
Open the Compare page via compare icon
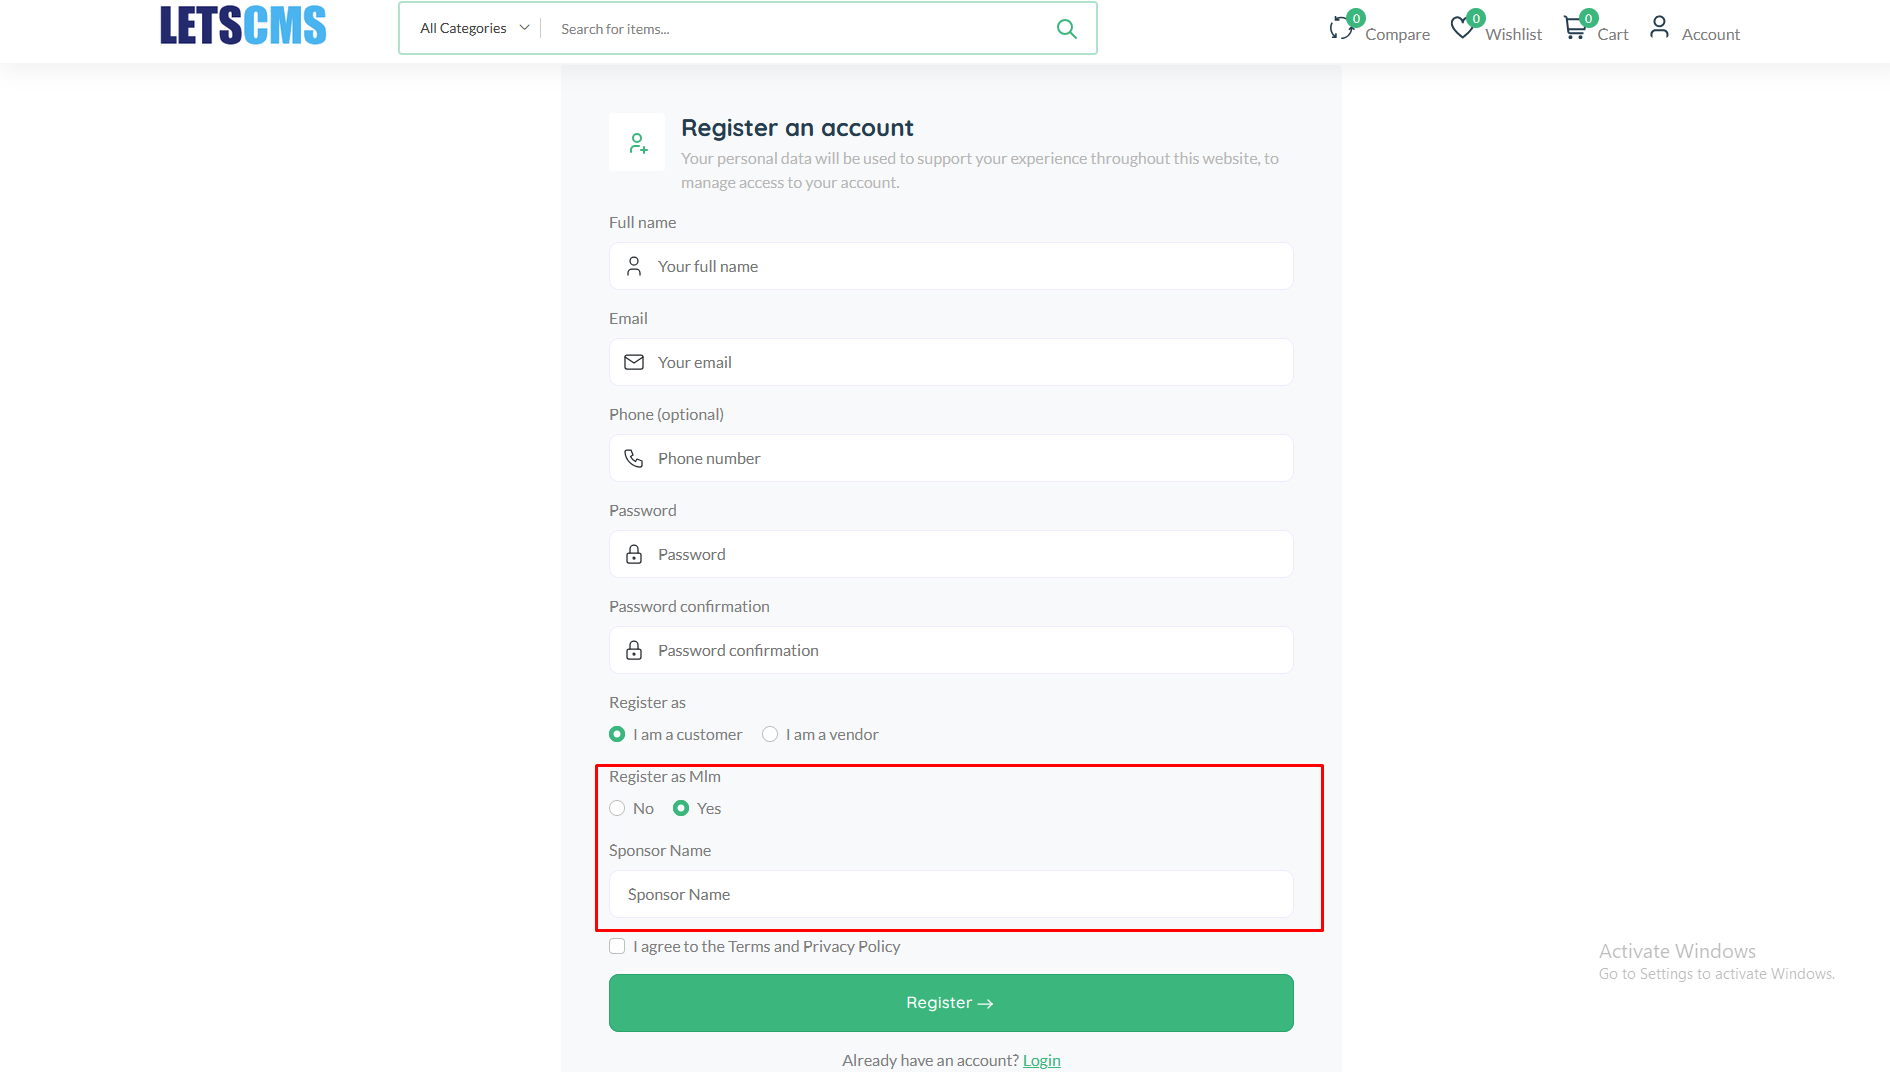click(1341, 26)
